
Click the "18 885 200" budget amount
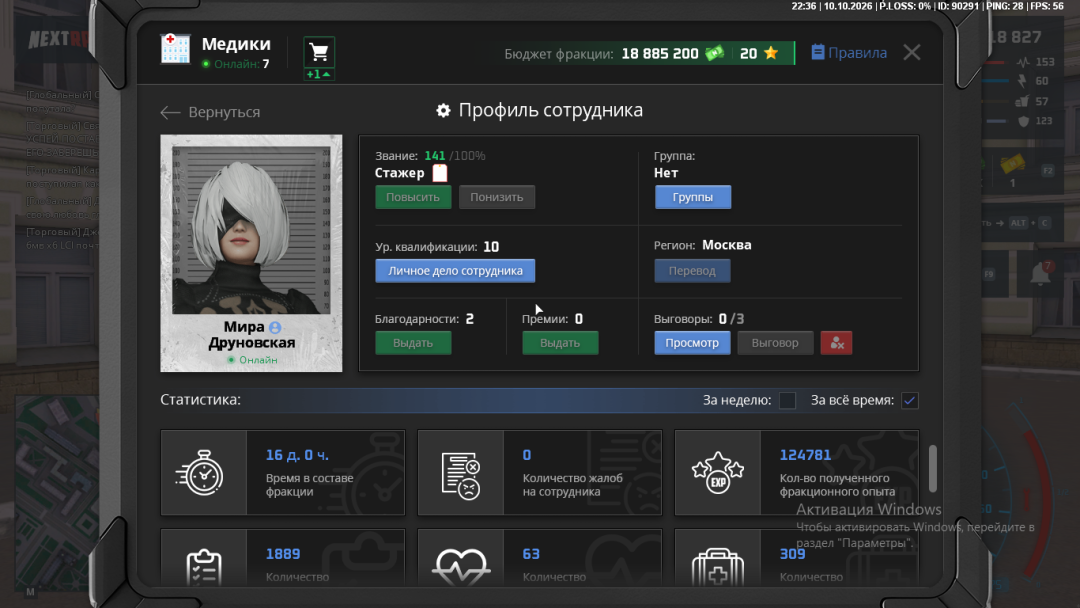(x=660, y=54)
